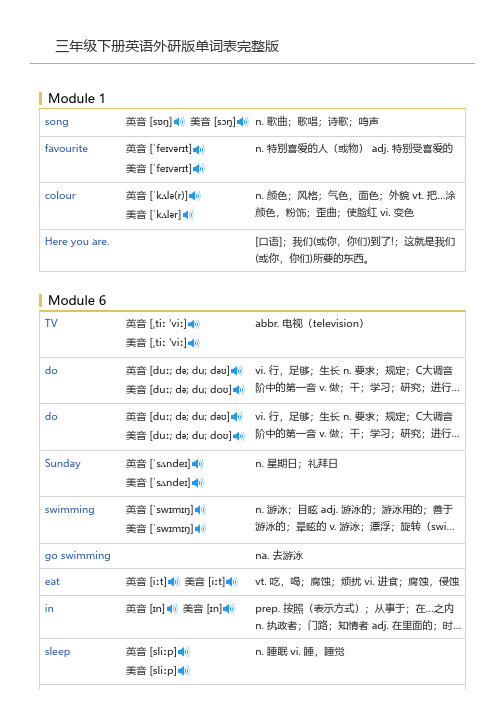The height and width of the screenshot is (713, 504).
Task: Play American pronunciation of Sunday
Action: 197,483
